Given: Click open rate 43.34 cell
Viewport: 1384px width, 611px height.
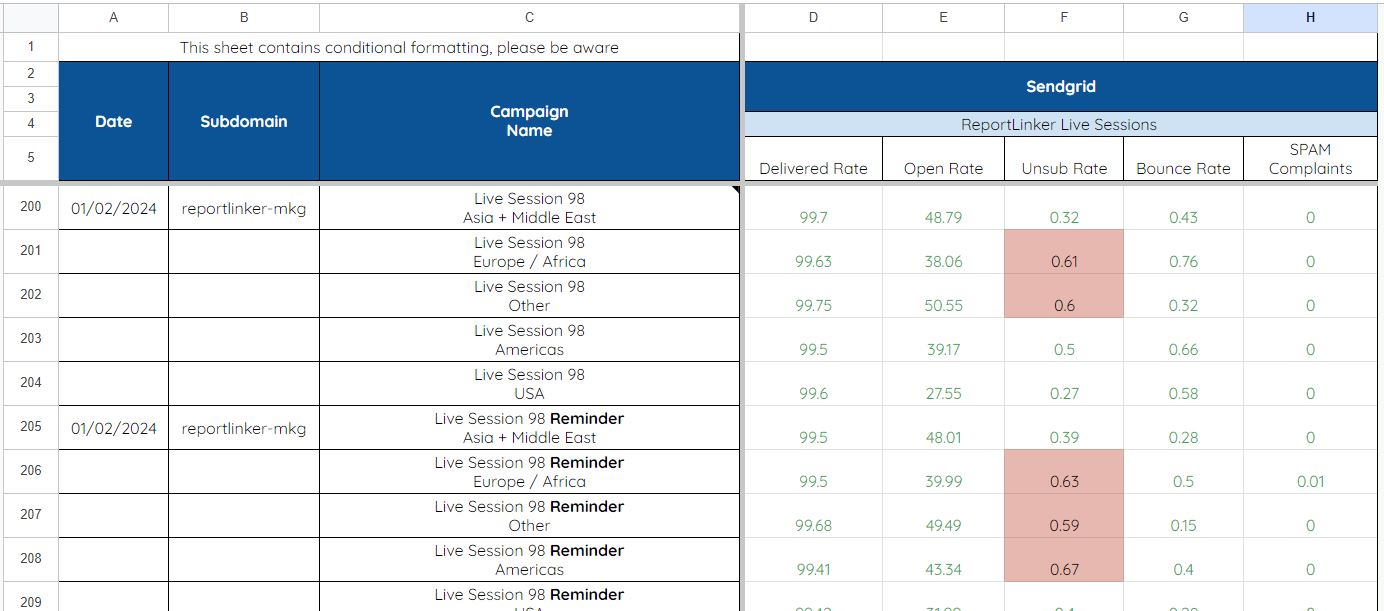Looking at the screenshot, I should (943, 560).
